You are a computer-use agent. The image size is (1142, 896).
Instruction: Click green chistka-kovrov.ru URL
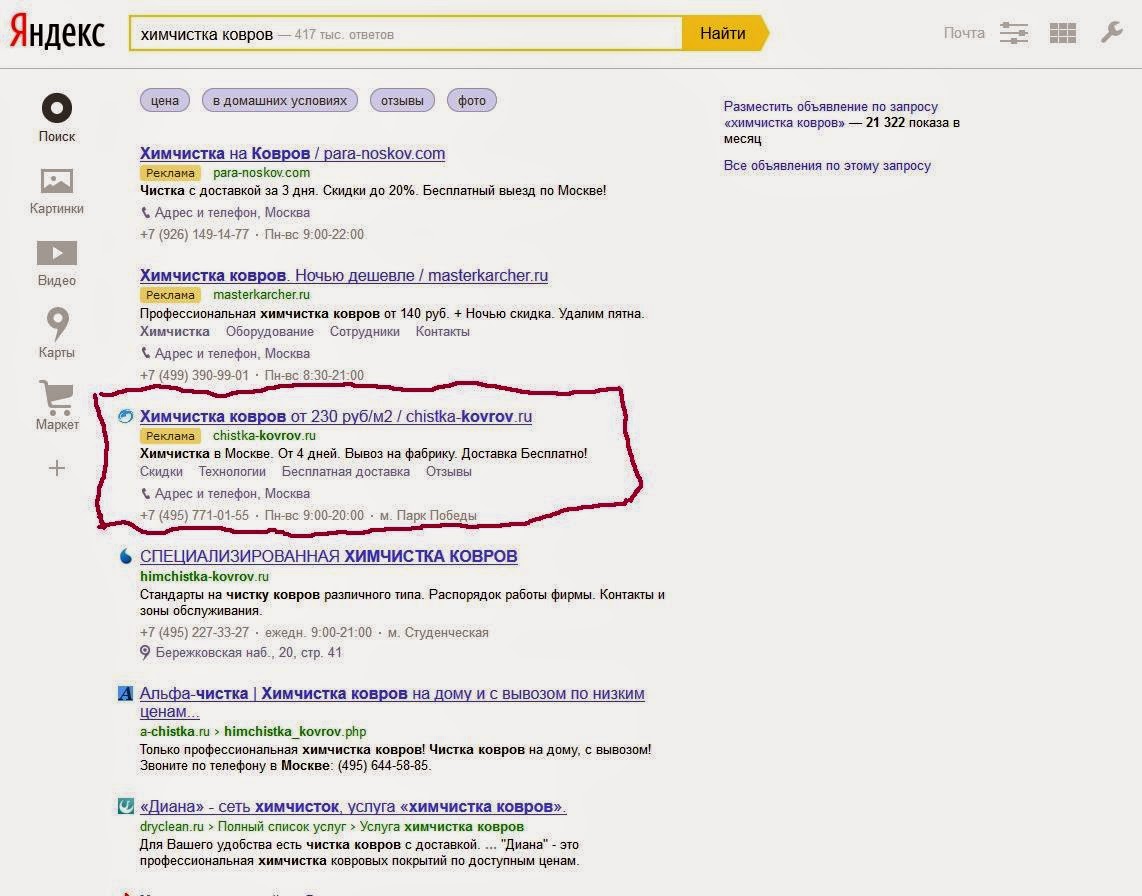pos(264,436)
